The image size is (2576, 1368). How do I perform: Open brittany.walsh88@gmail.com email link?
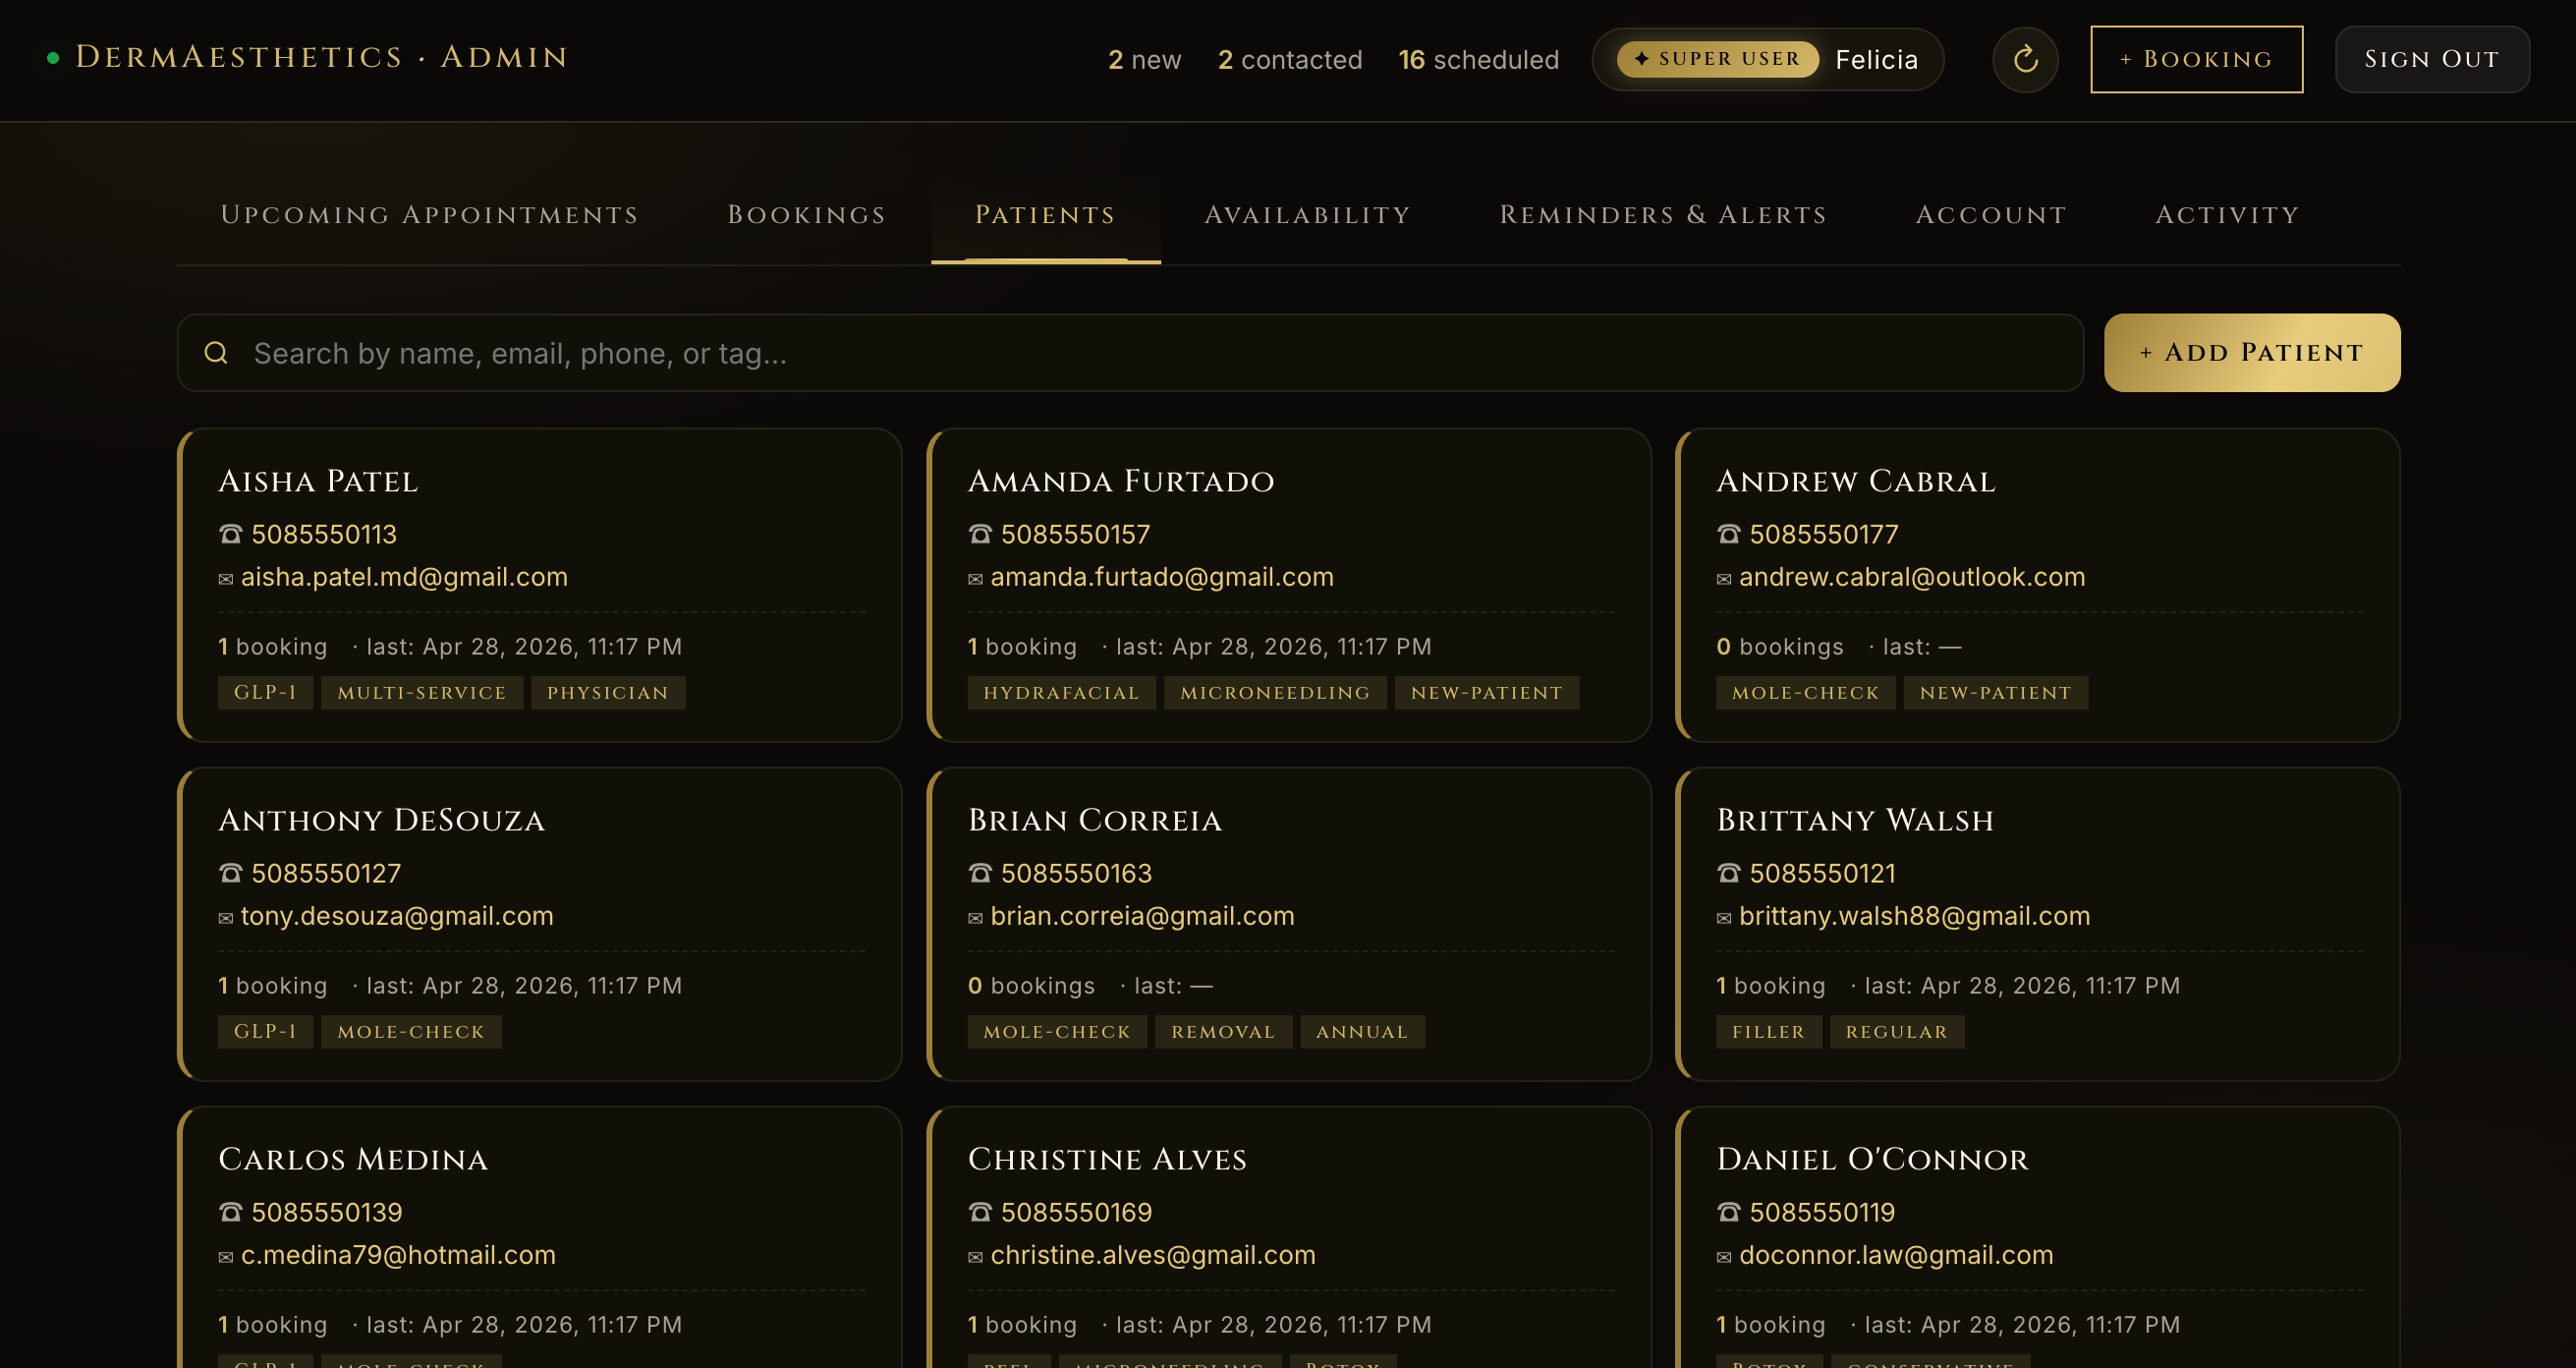pyautogui.click(x=1914, y=915)
